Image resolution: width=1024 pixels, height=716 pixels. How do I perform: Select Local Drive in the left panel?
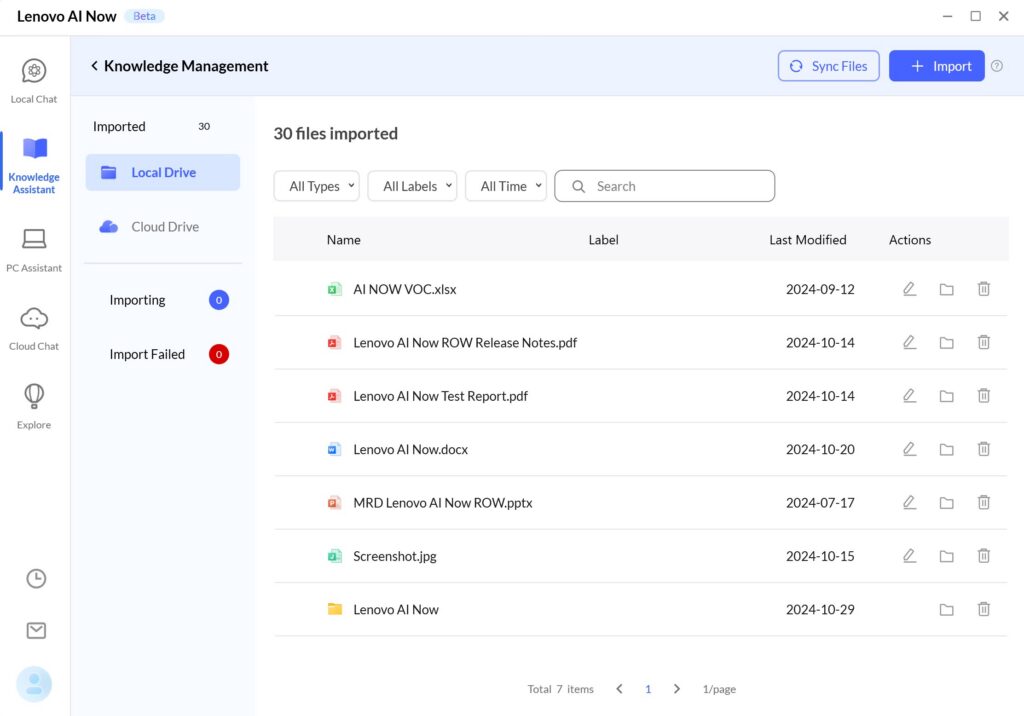click(163, 172)
